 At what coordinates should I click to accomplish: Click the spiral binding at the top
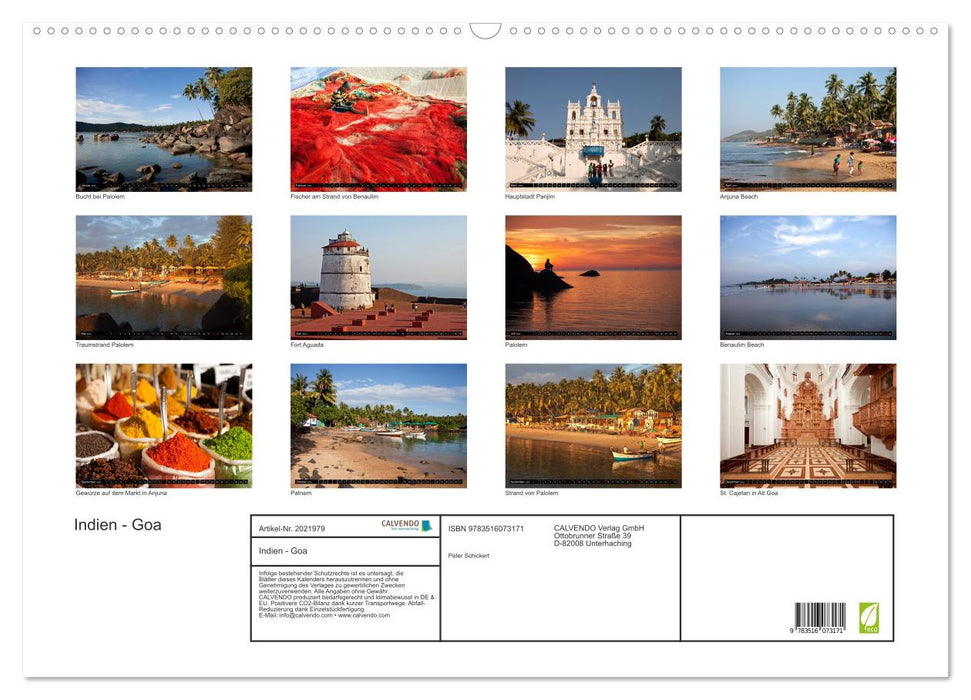click(485, 30)
